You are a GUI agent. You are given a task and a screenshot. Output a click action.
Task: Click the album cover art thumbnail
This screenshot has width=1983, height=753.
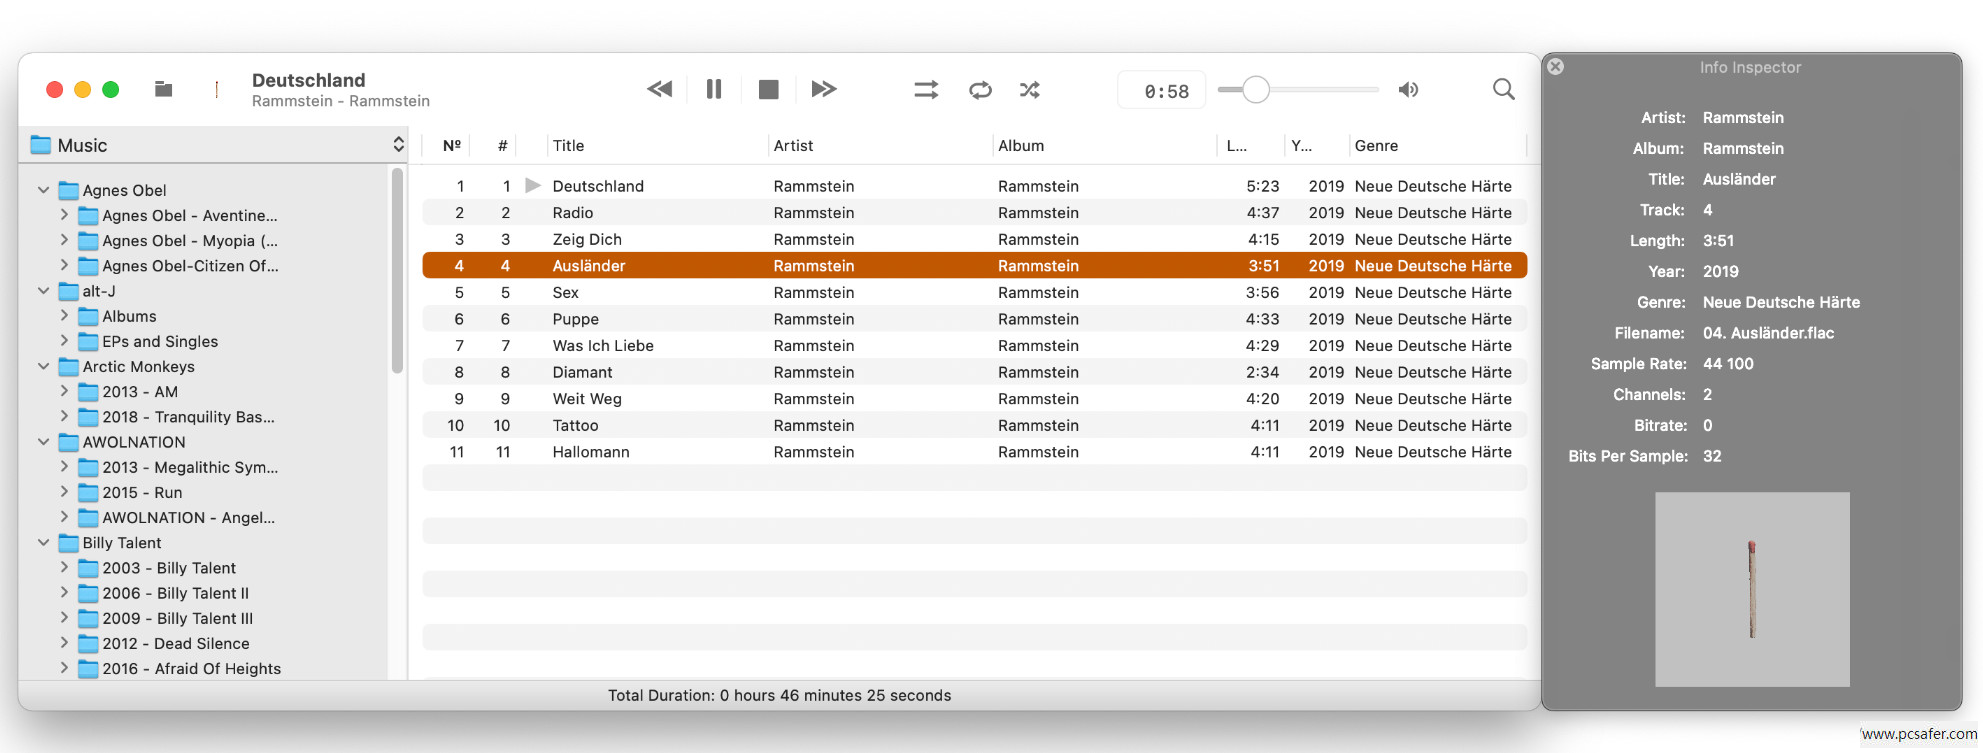point(1751,589)
